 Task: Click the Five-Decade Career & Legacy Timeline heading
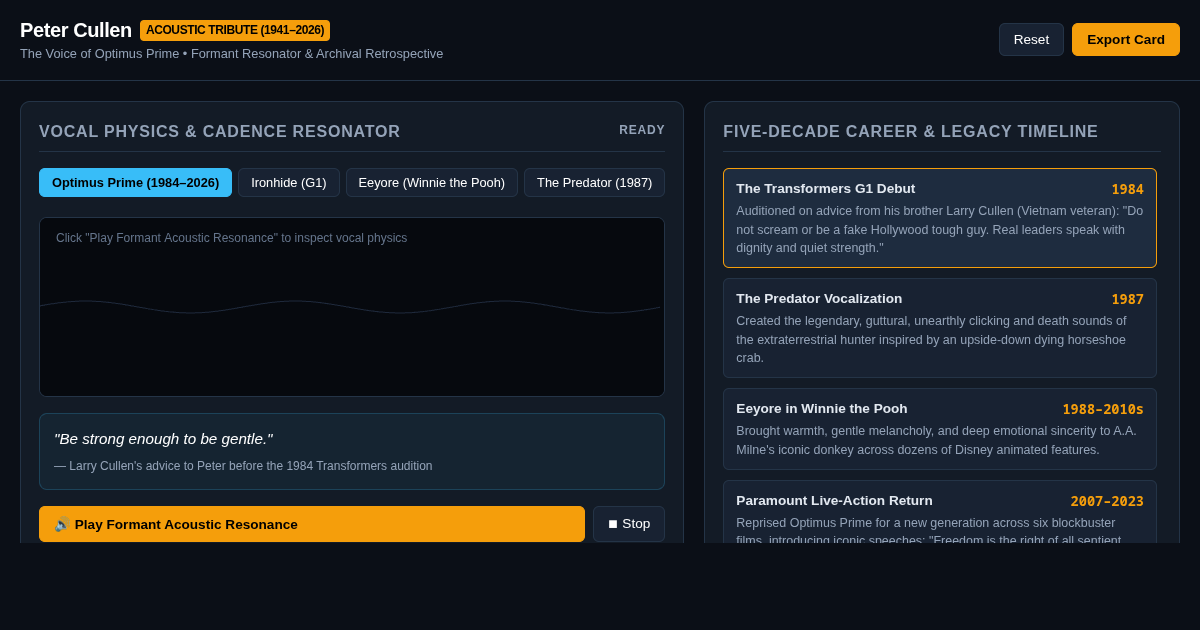coord(911,132)
